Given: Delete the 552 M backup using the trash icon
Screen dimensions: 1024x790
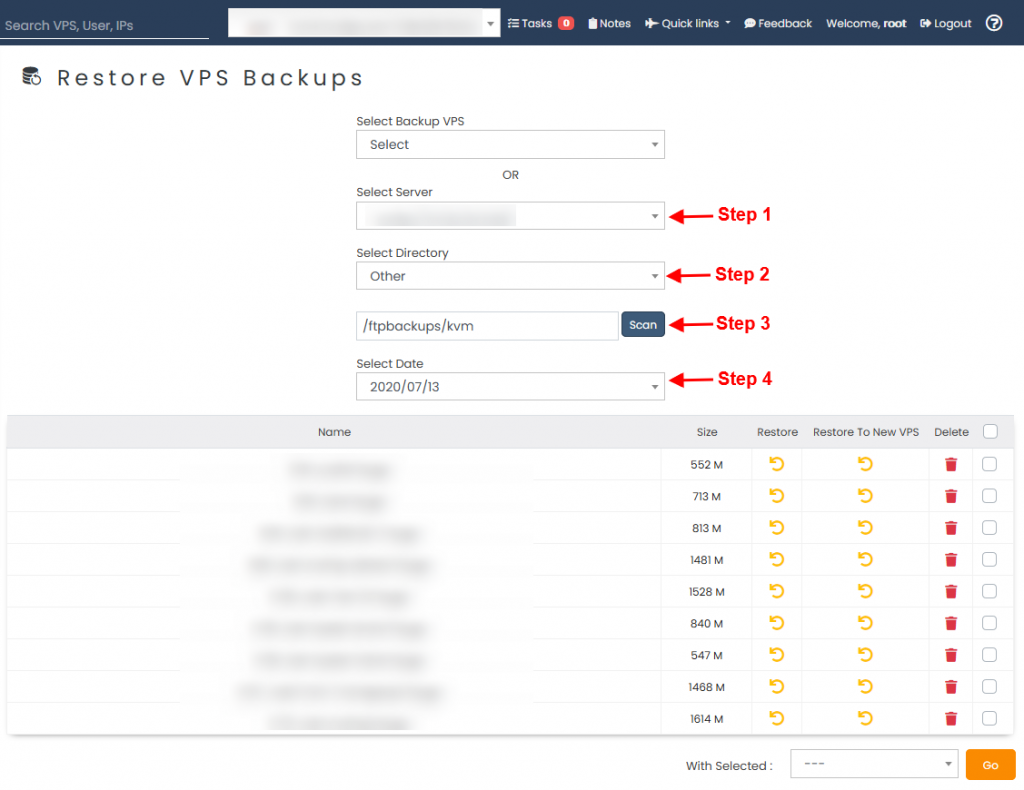Looking at the screenshot, I should click(x=950, y=464).
